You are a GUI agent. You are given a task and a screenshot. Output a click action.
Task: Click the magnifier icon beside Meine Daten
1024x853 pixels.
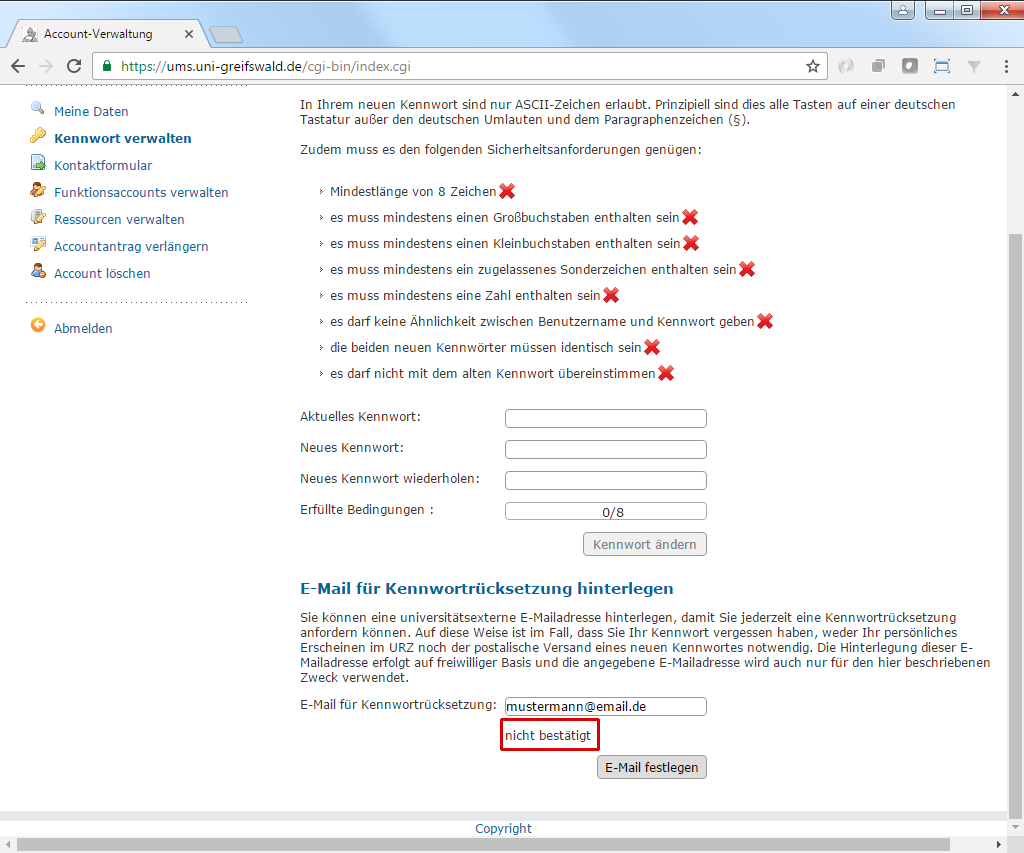pyautogui.click(x=38, y=109)
